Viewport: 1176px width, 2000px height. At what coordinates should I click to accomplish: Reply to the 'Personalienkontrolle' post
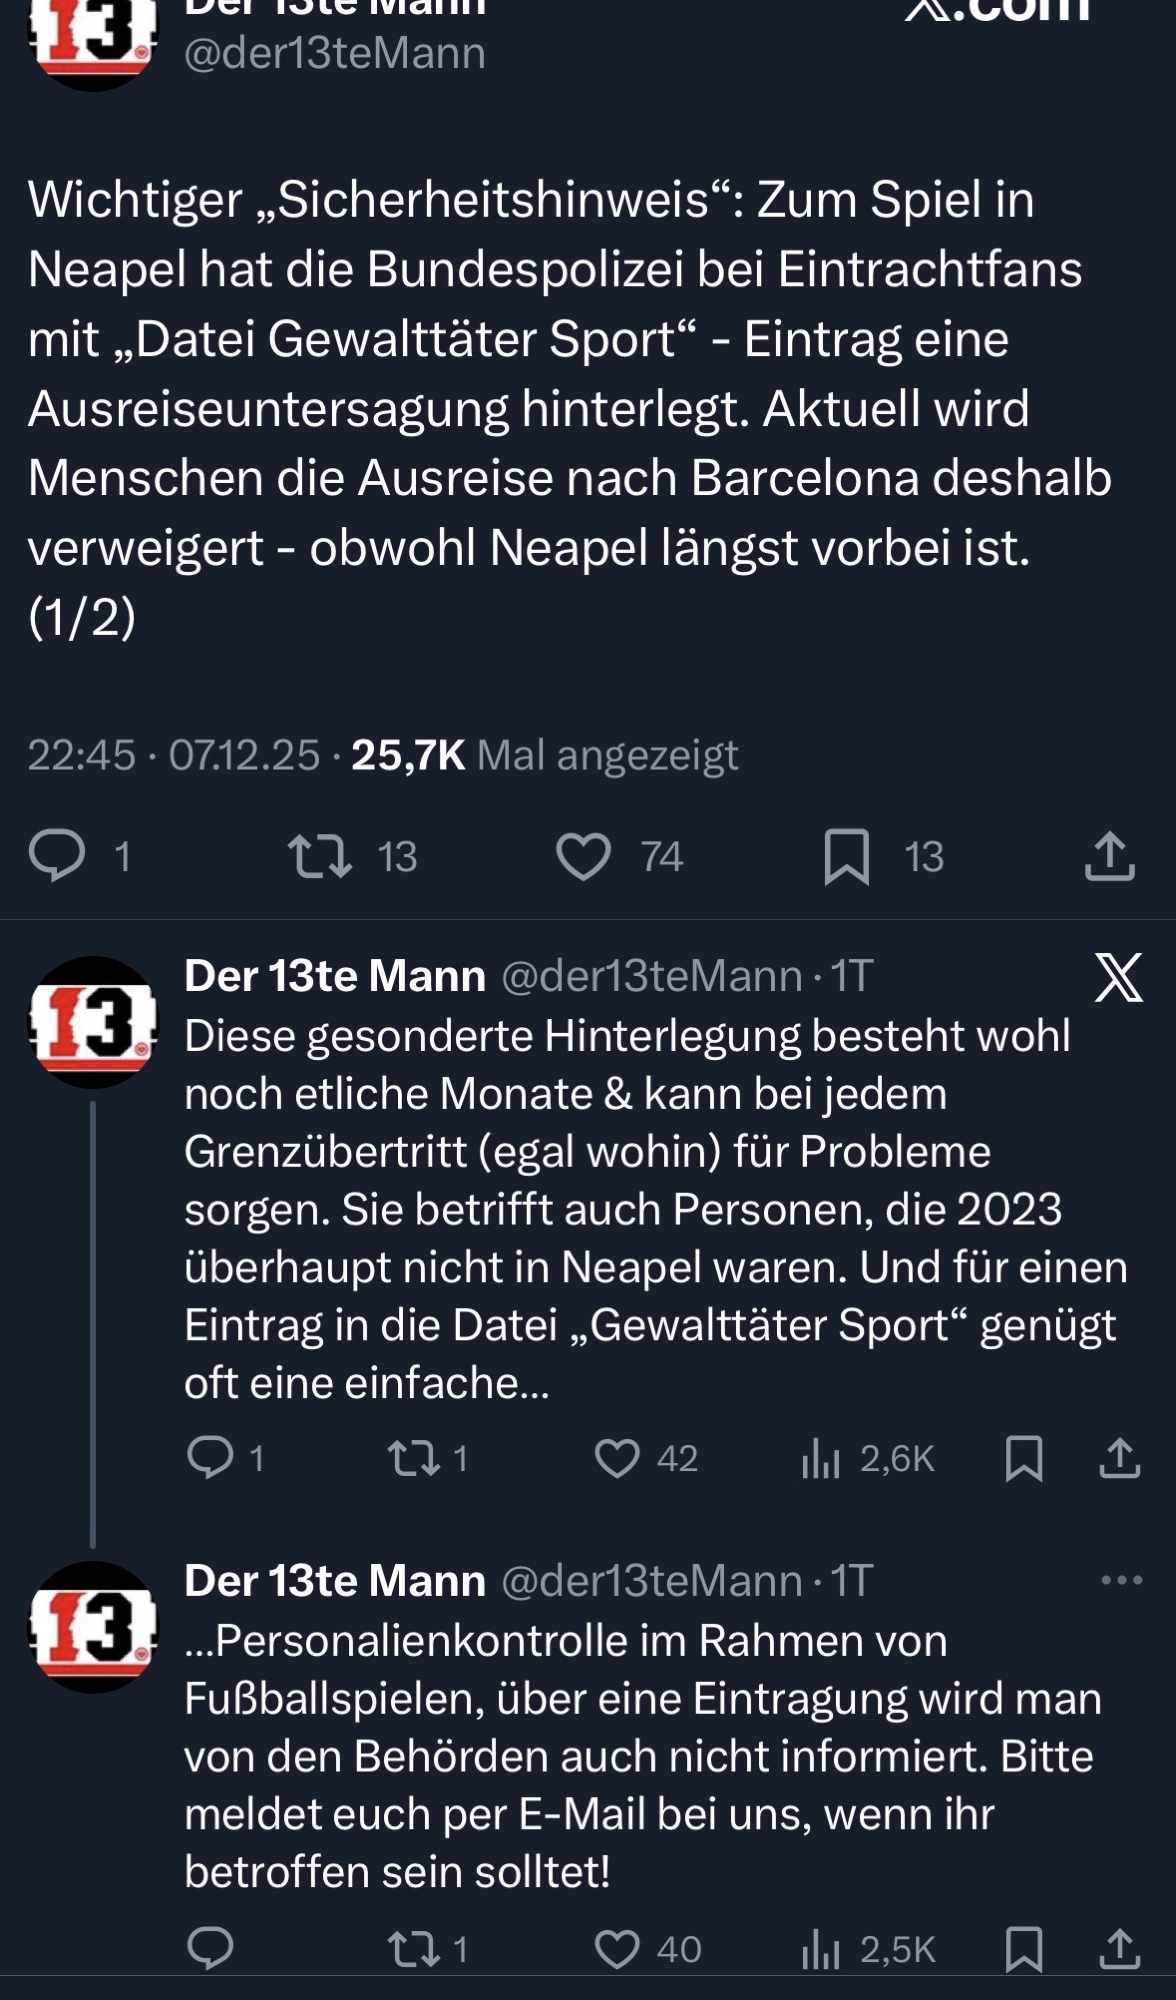click(x=210, y=1948)
